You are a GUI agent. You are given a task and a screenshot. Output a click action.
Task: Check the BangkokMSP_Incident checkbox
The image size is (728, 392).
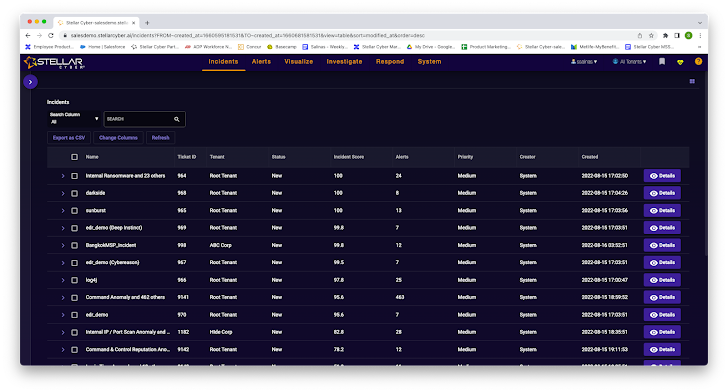(x=74, y=245)
